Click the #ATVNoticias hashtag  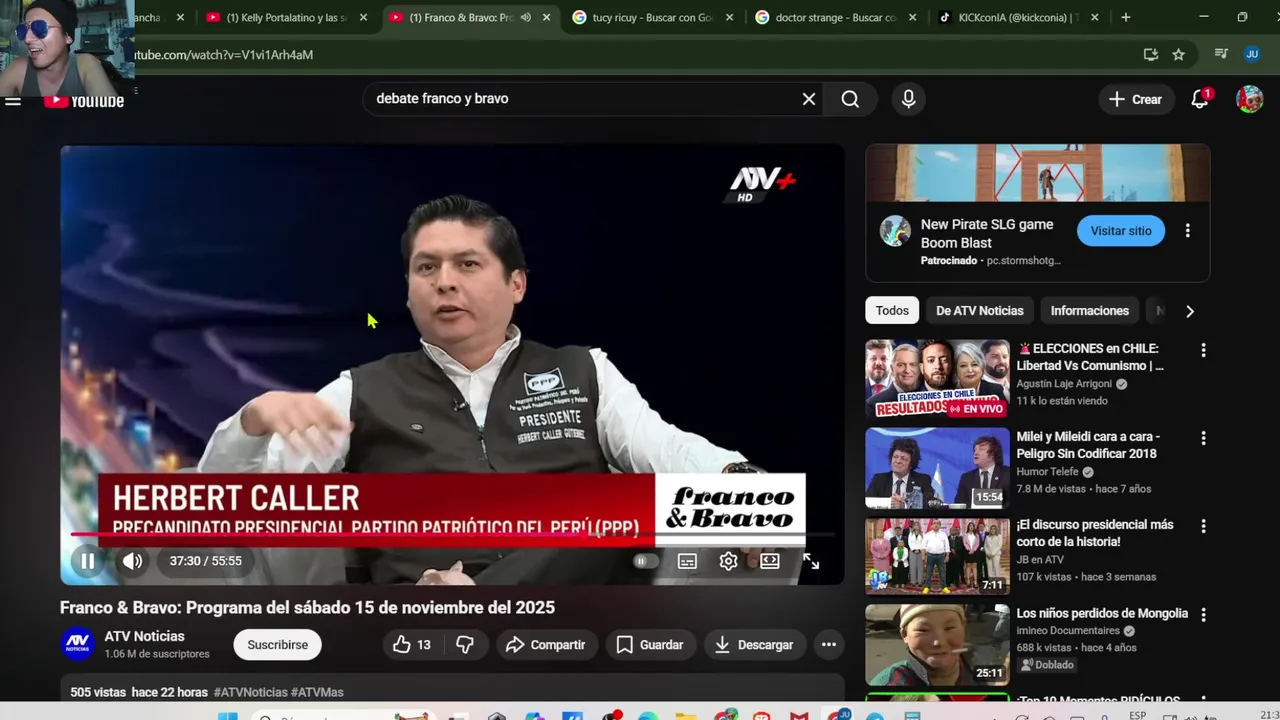click(251, 692)
